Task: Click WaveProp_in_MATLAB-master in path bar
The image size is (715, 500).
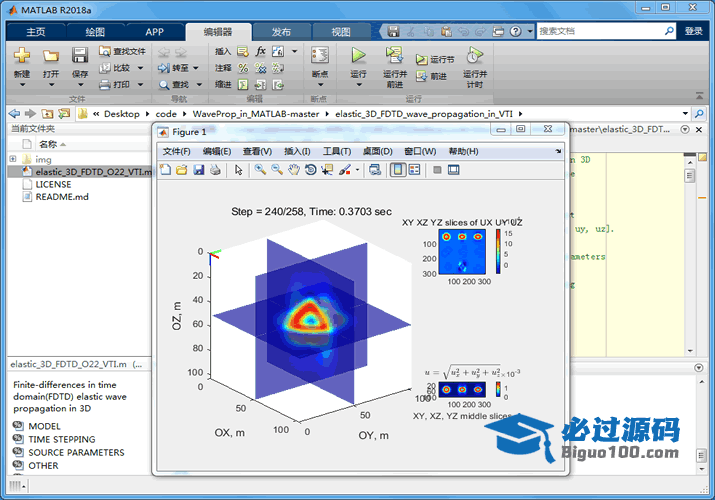Action: pyautogui.click(x=256, y=114)
